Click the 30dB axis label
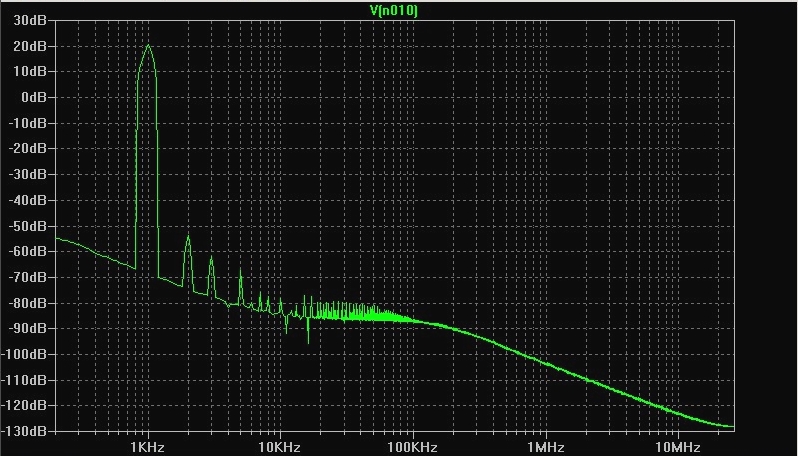 click(x=30, y=20)
